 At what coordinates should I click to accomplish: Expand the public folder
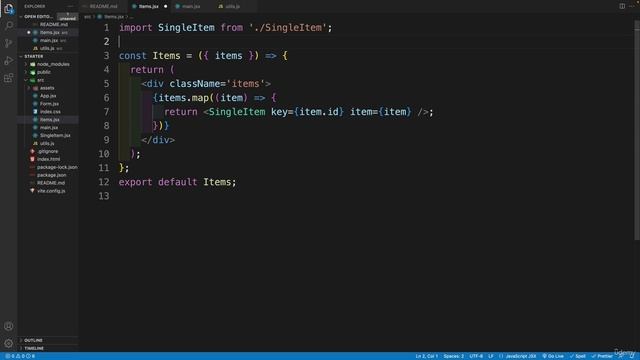coord(26,72)
